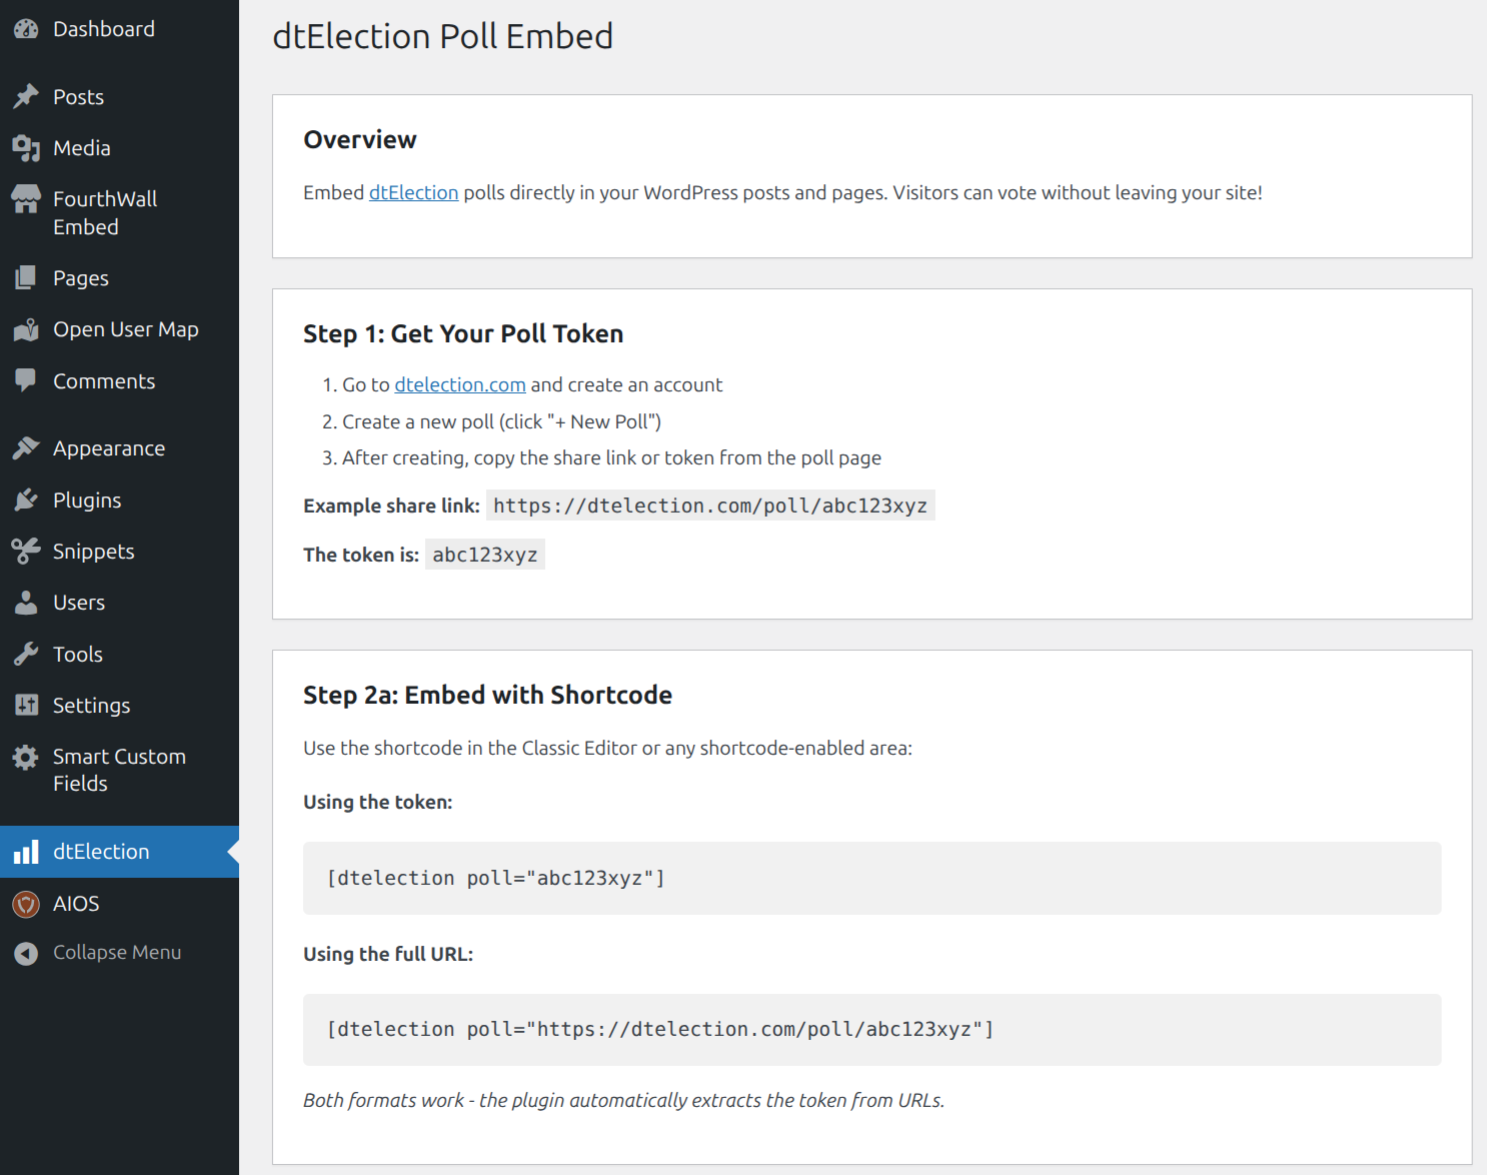1487x1175 pixels.
Task: Open the Smart Custom Fields gear icon
Action: coord(26,757)
